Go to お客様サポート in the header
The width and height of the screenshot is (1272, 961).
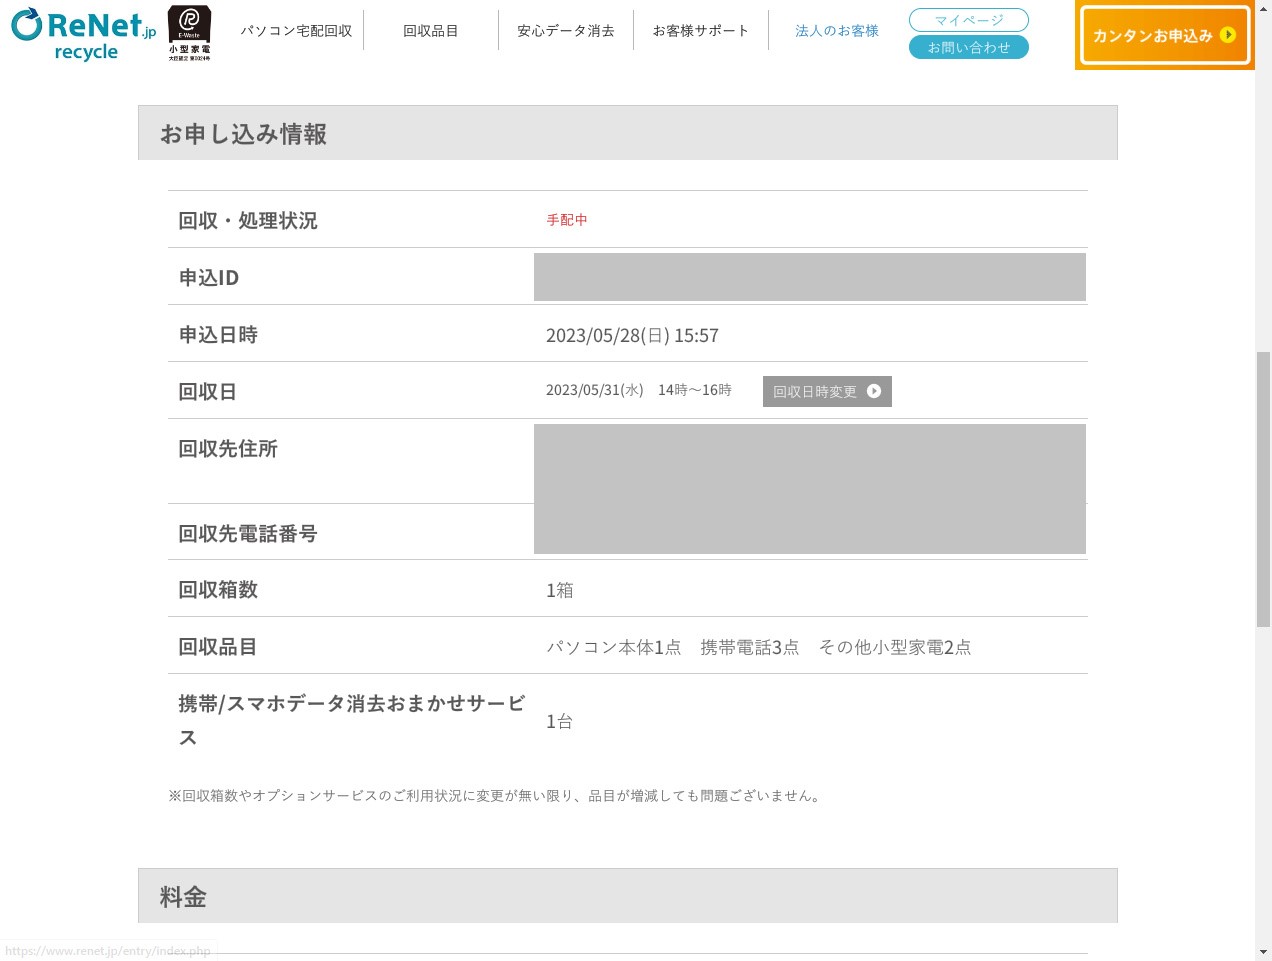(700, 31)
